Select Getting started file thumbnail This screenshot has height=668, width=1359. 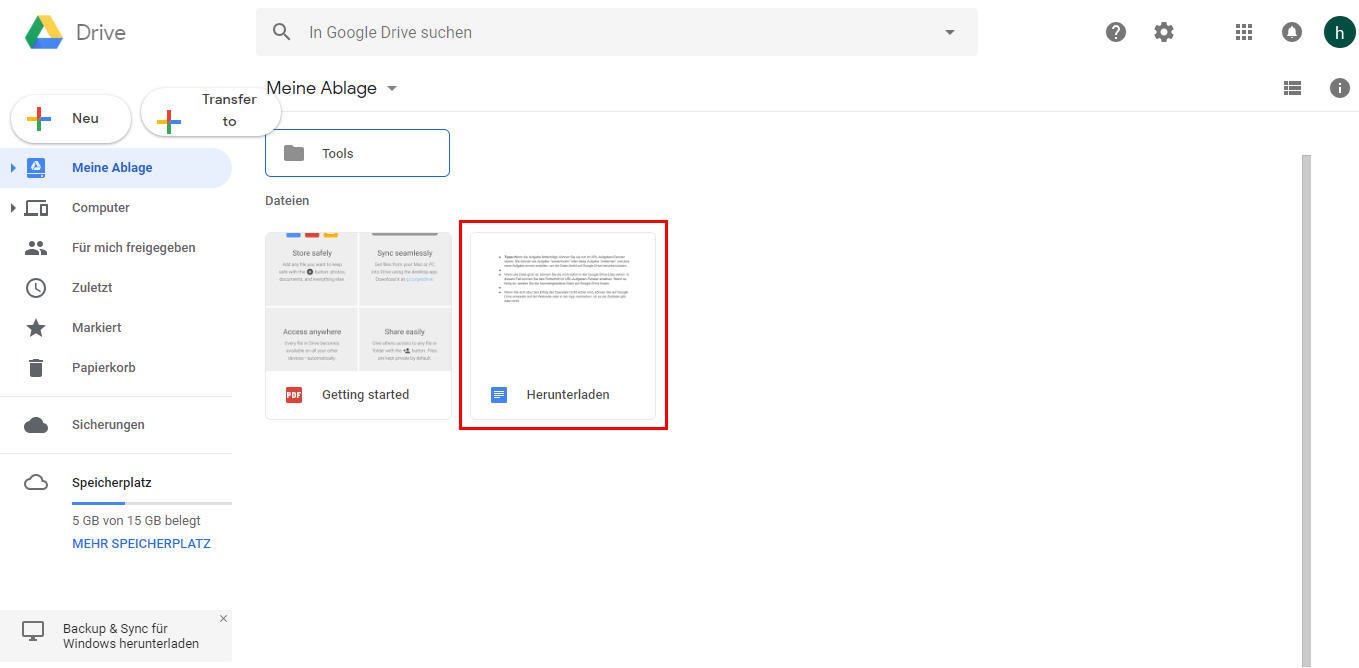pos(358,301)
